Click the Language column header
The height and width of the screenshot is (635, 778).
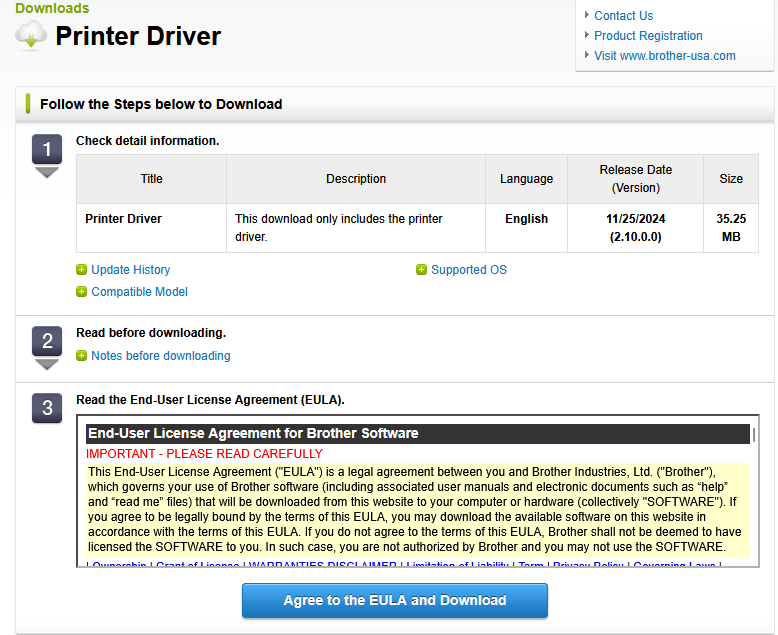526,179
